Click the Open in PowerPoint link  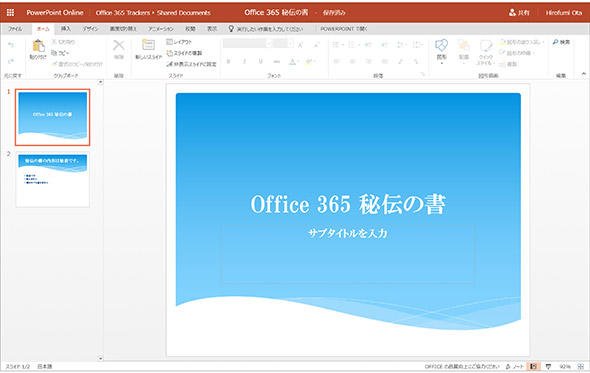coord(344,29)
